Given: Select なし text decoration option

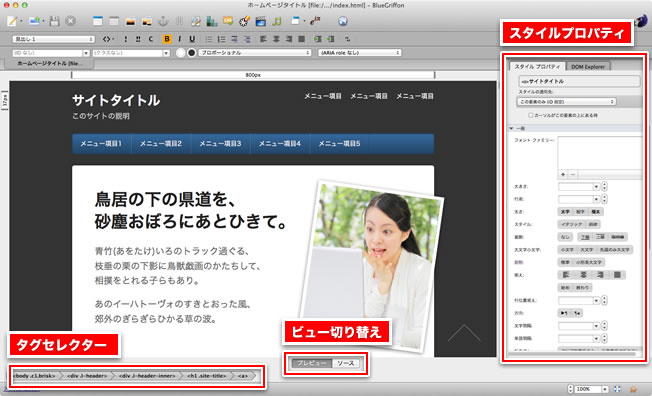Looking at the screenshot, I should 565,237.
